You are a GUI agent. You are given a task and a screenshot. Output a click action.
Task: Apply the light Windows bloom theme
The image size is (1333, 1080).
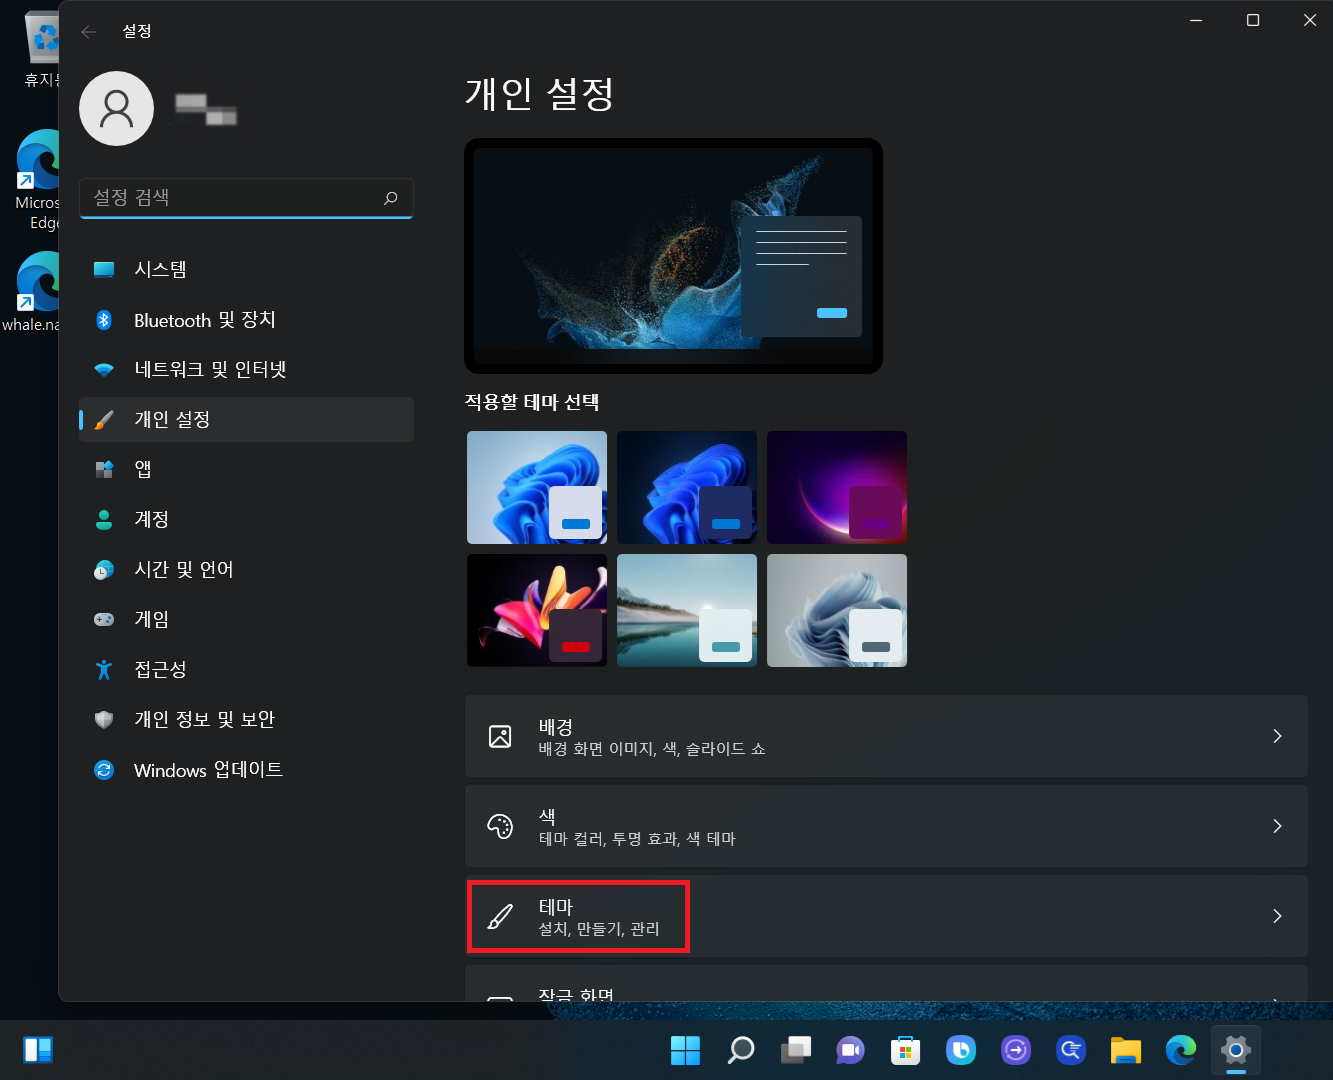[x=537, y=487]
